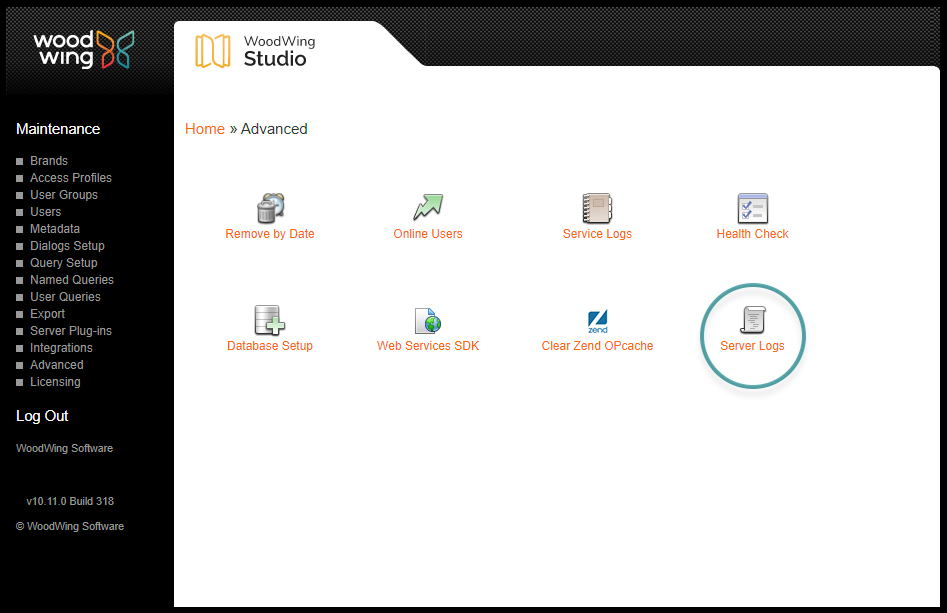Open the Health Check checklist icon
This screenshot has width=947, height=613.
752,208
